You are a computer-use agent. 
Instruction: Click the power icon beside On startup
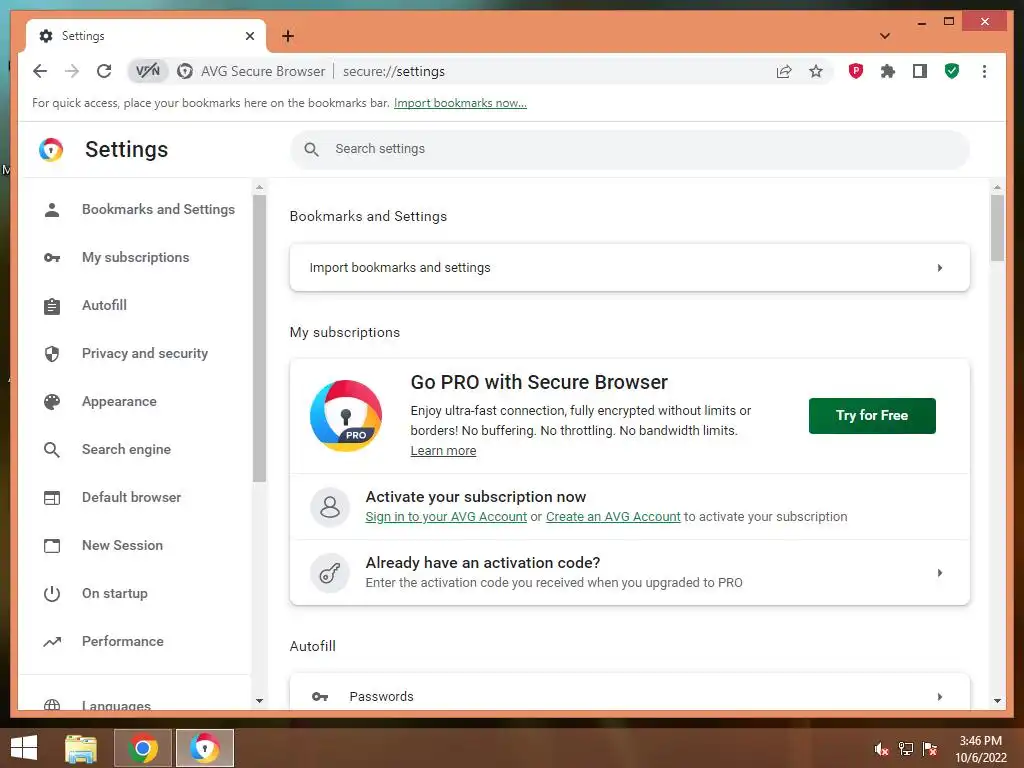[52, 594]
